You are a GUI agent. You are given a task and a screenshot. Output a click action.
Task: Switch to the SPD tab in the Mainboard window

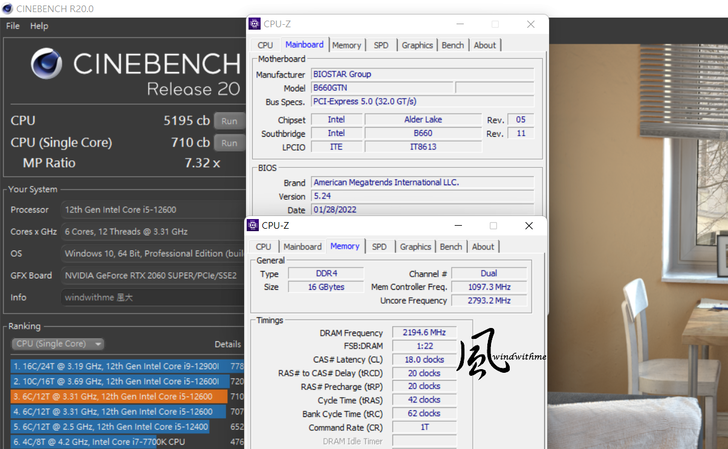381,45
